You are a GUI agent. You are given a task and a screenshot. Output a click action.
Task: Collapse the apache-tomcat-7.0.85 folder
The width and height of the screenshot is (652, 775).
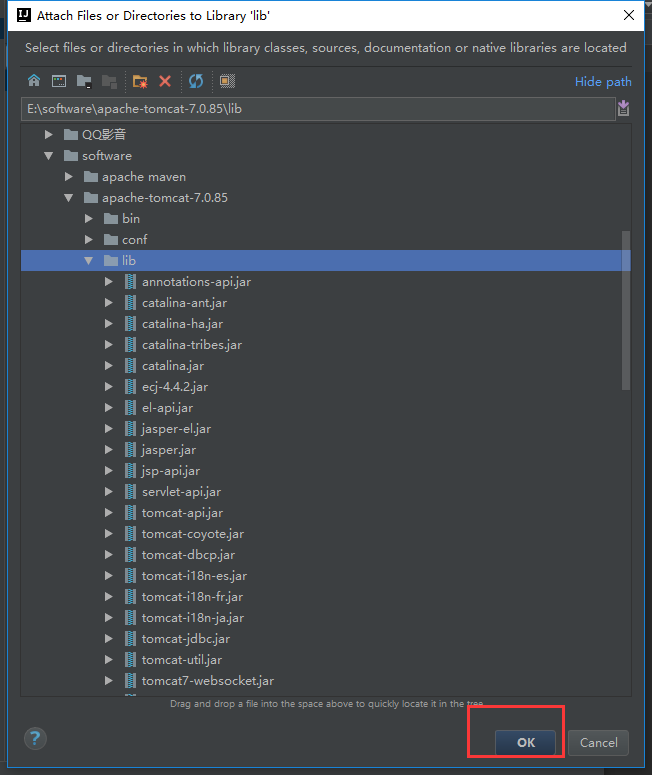[69, 198]
